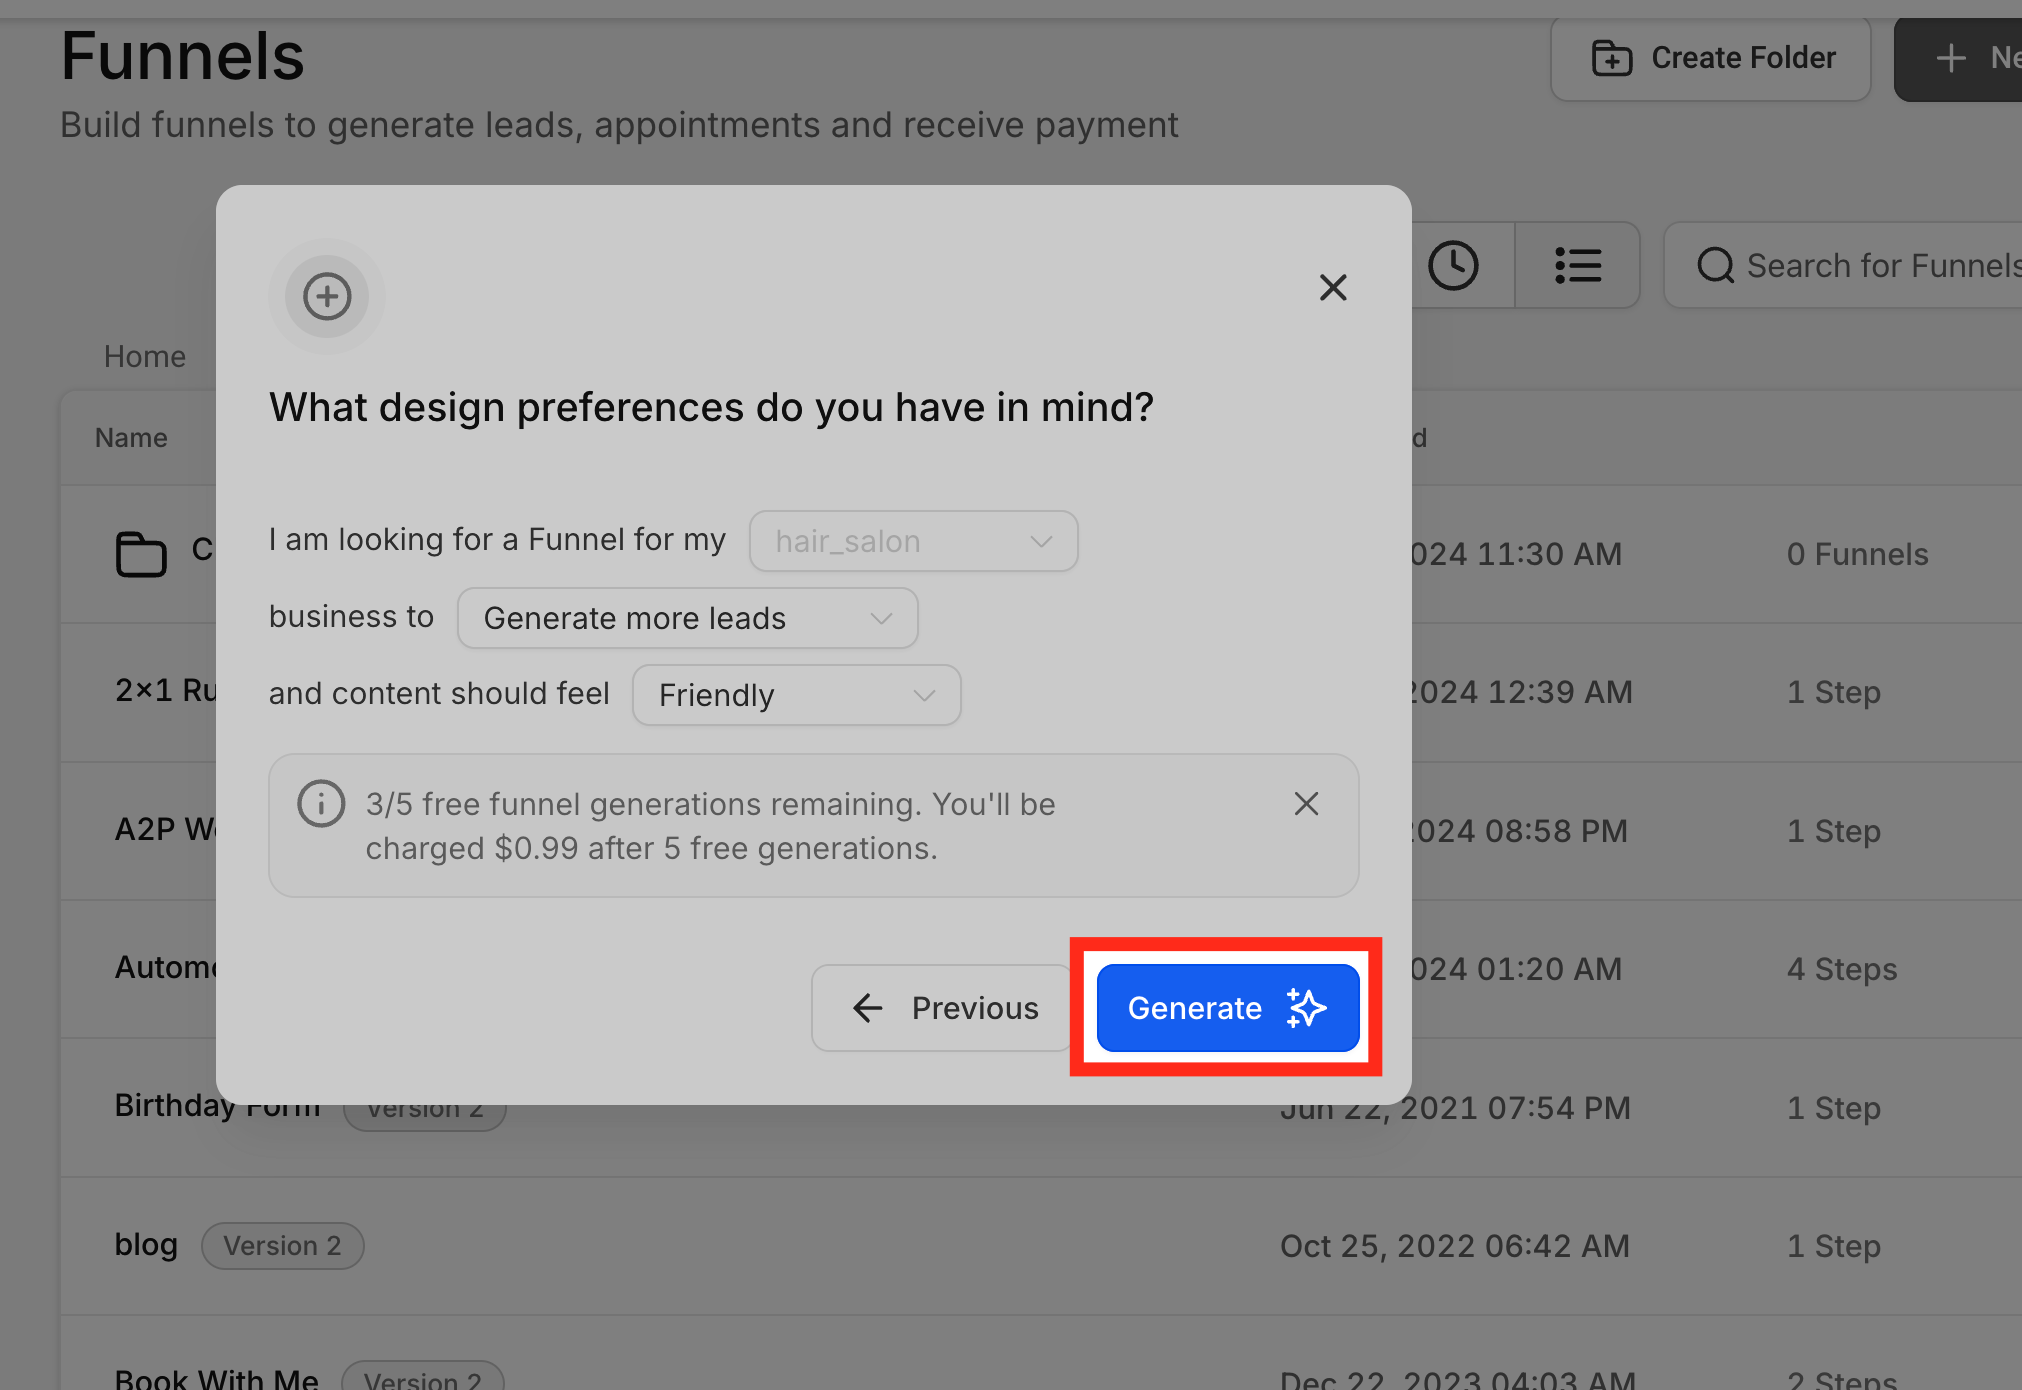Expand the Generate more leads dropdown
The image size is (2022, 1390).
(687, 619)
